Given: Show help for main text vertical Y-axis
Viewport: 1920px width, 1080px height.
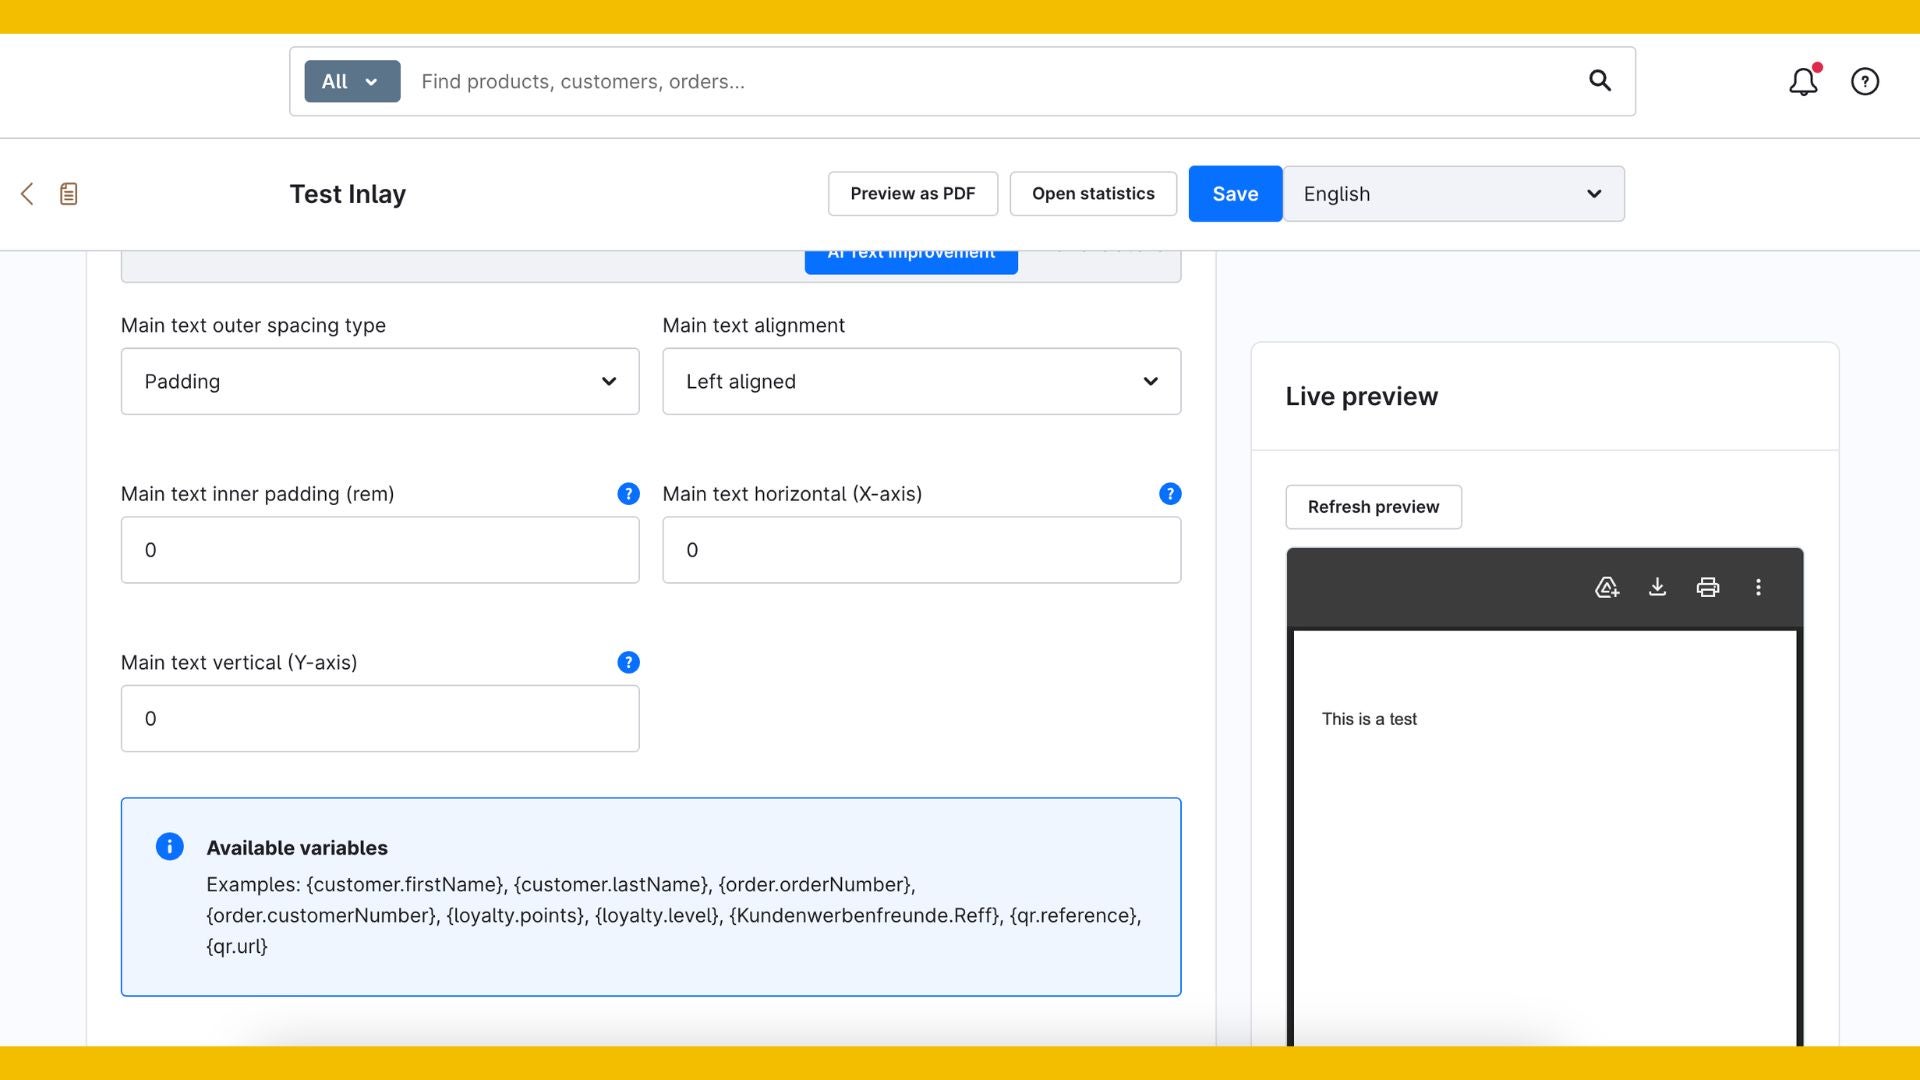Looking at the screenshot, I should [x=628, y=662].
